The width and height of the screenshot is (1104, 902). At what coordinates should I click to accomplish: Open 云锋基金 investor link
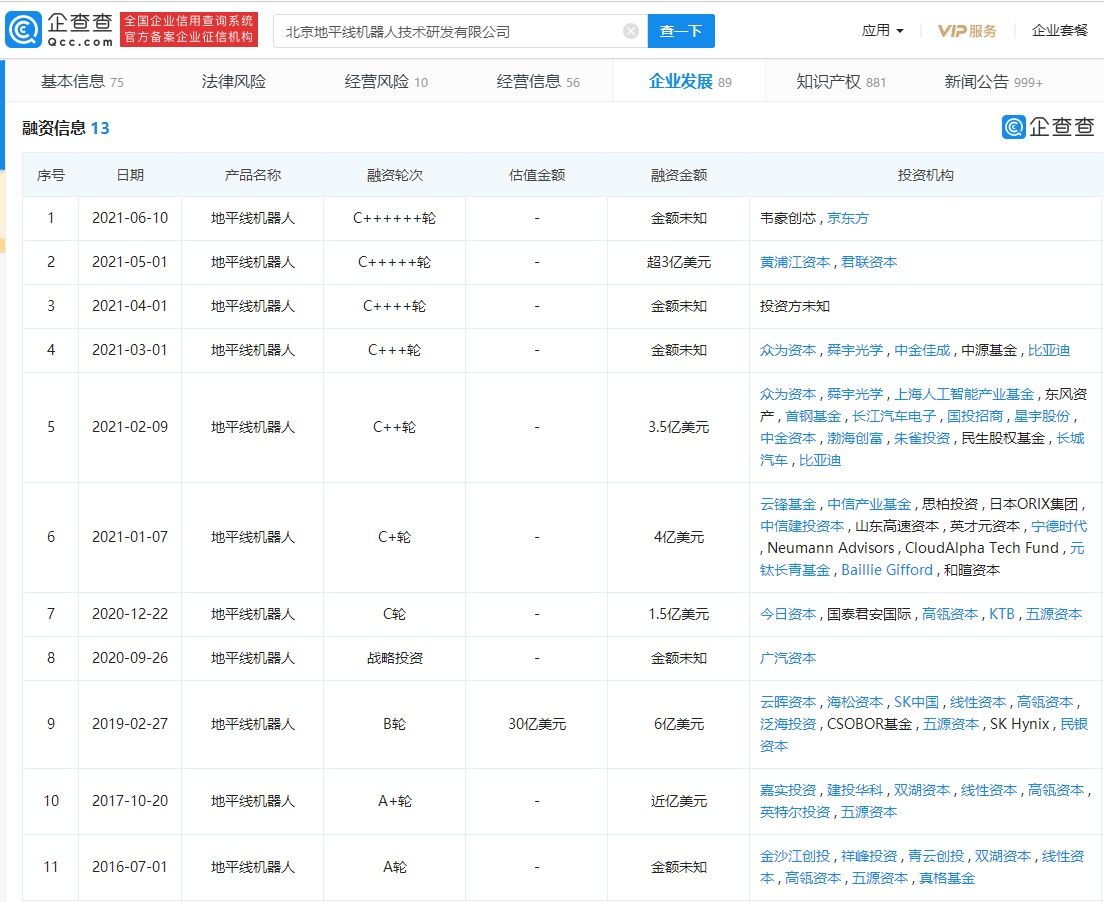(x=788, y=504)
